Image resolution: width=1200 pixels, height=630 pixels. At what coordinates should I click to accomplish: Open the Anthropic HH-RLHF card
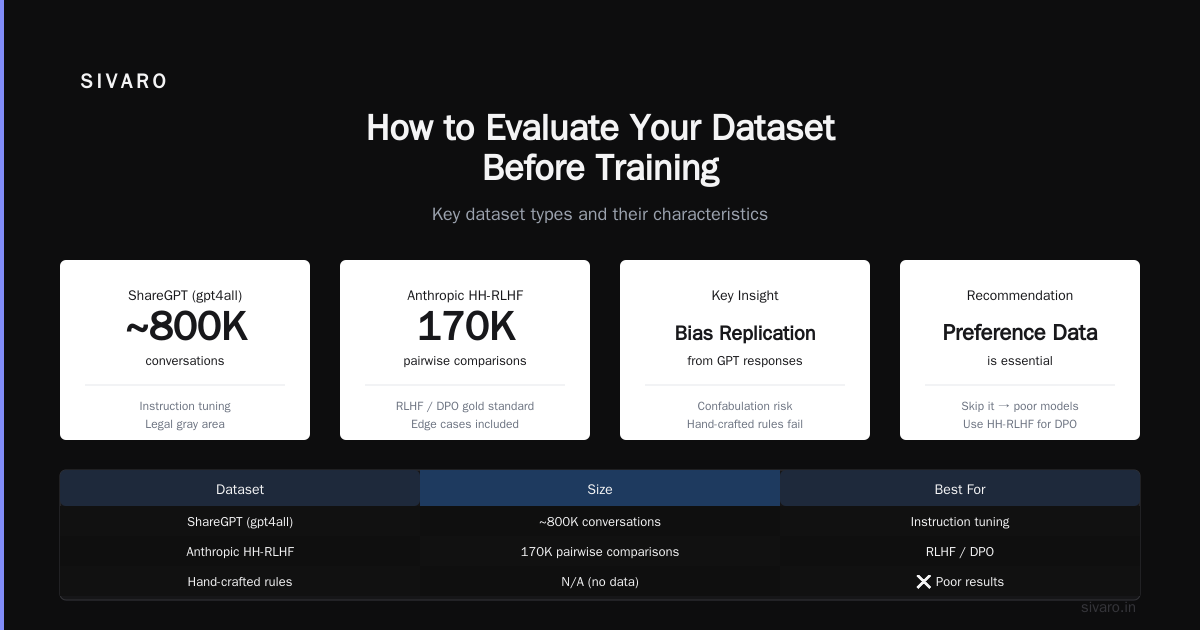pyautogui.click(x=465, y=350)
